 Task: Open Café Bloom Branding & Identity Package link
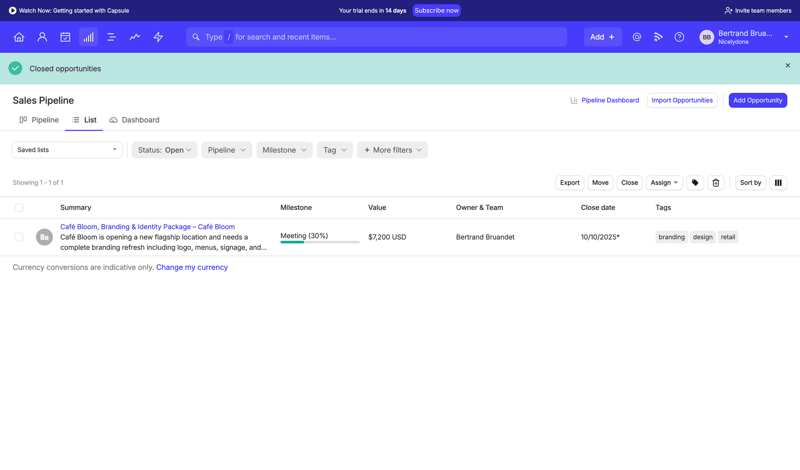(x=147, y=227)
